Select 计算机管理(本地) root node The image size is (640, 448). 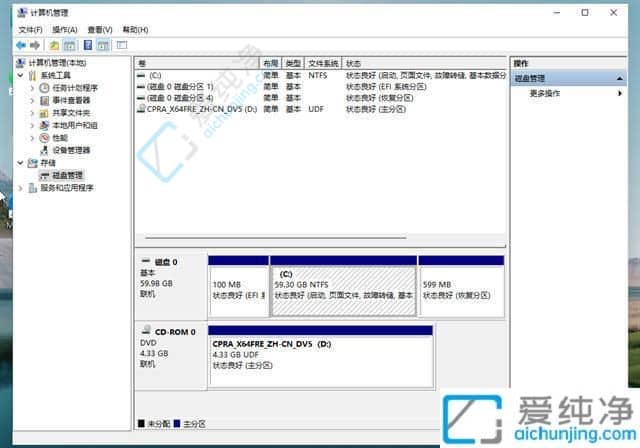[x=57, y=63]
